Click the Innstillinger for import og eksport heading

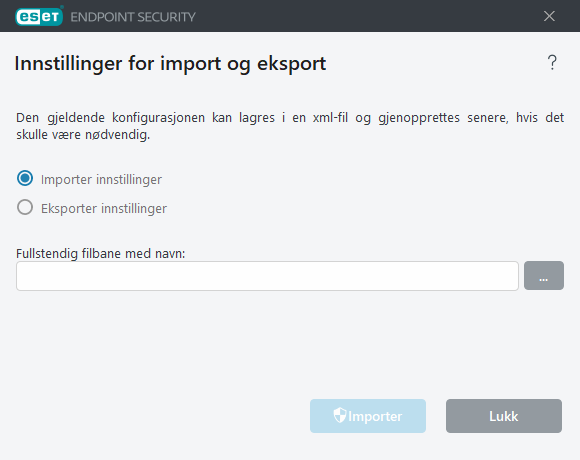170,64
